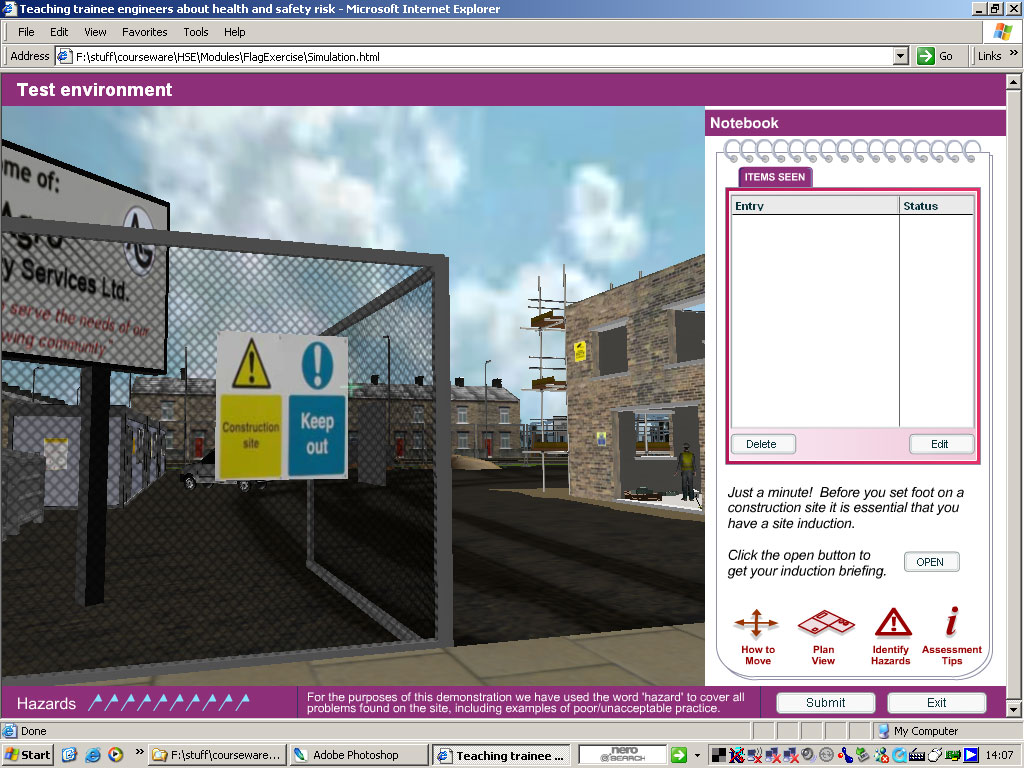Viewport: 1024px width, 768px height.
Task: Click the Identify Hazards warning triangle
Action: 892,623
